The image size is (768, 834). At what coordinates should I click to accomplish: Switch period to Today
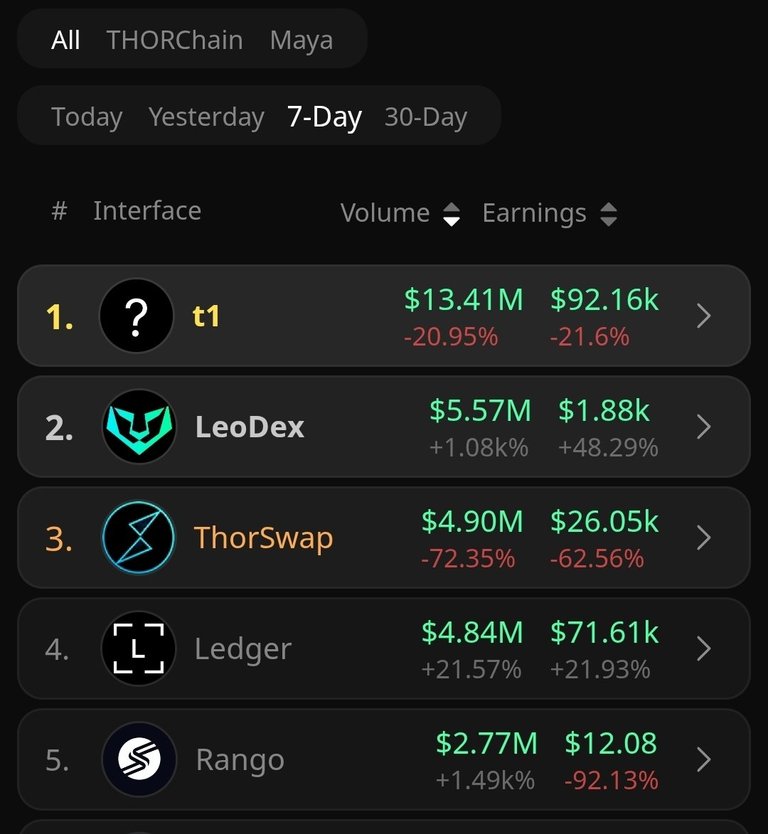click(87, 117)
